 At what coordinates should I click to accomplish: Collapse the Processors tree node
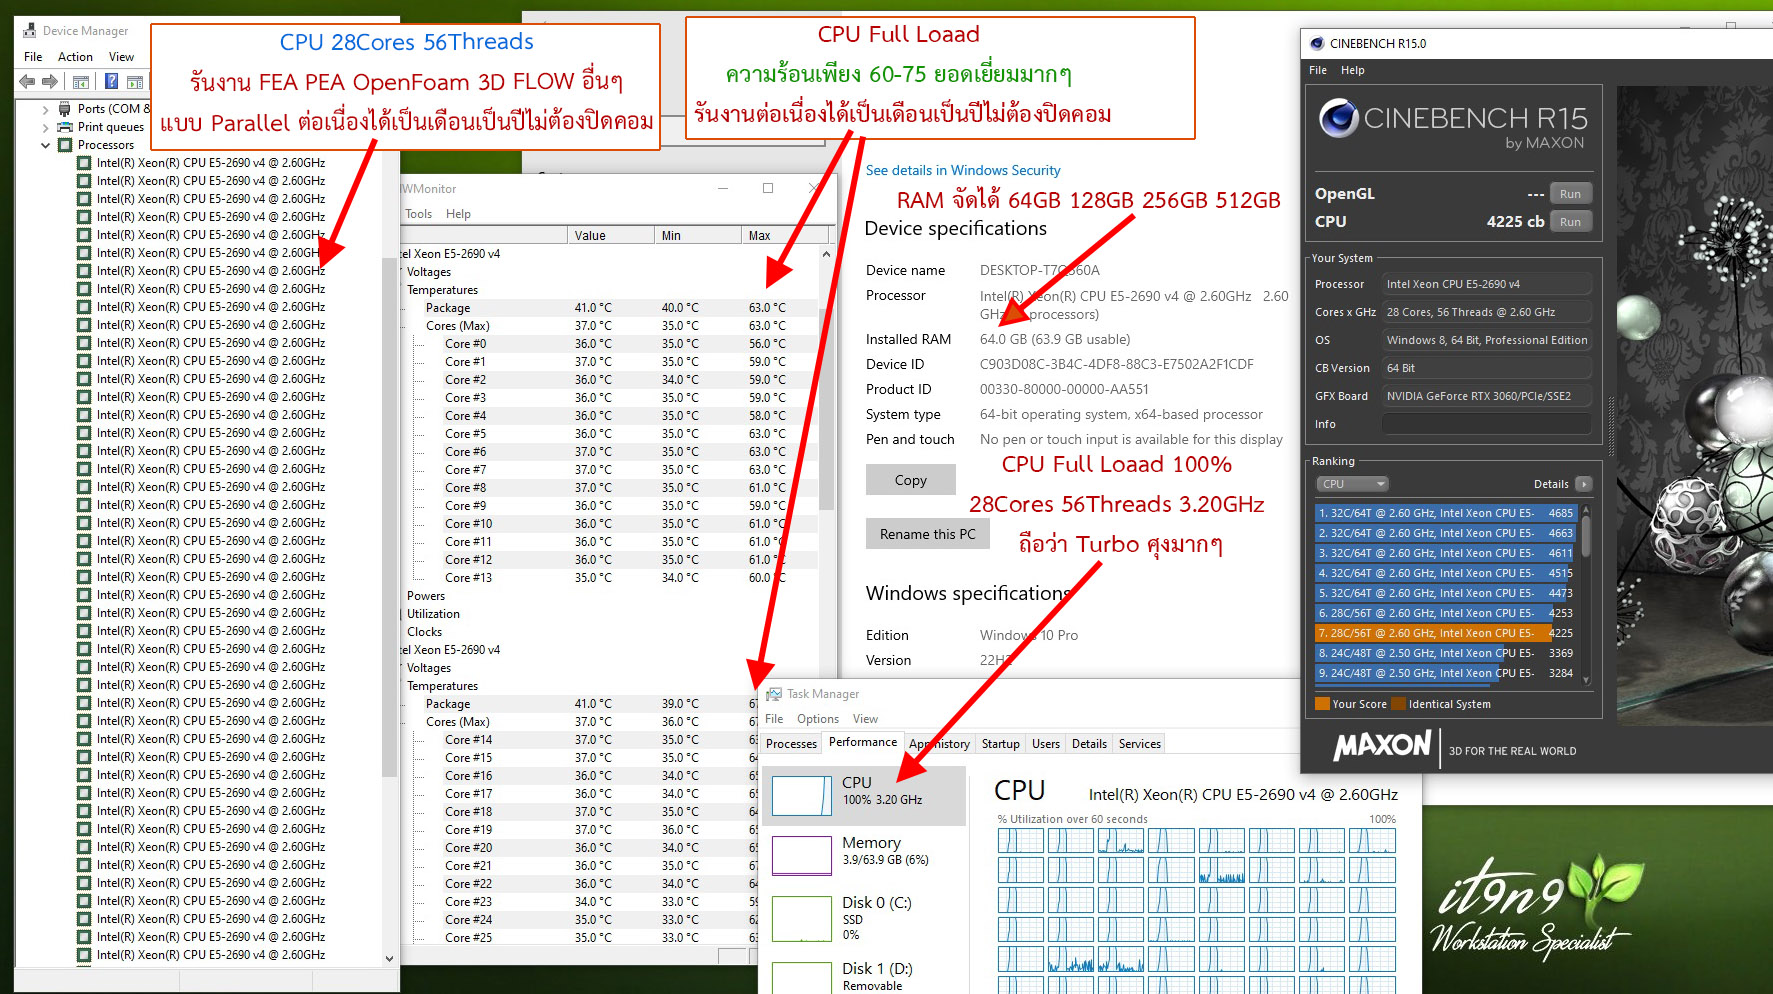pos(45,145)
